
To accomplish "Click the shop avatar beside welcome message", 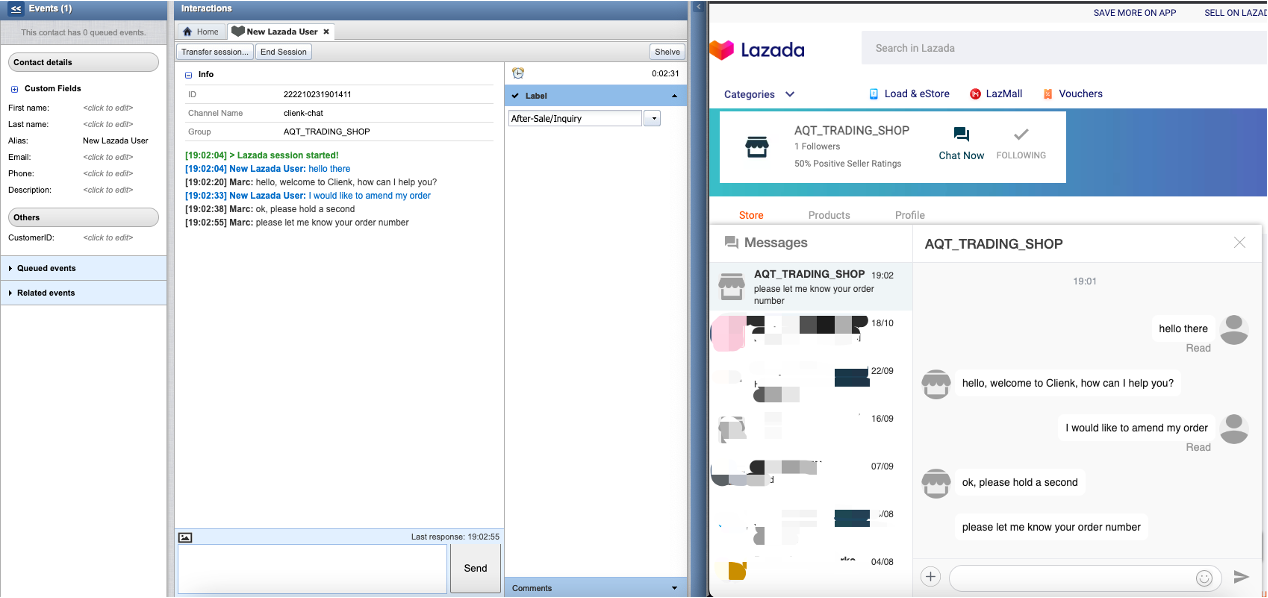I will (935, 384).
